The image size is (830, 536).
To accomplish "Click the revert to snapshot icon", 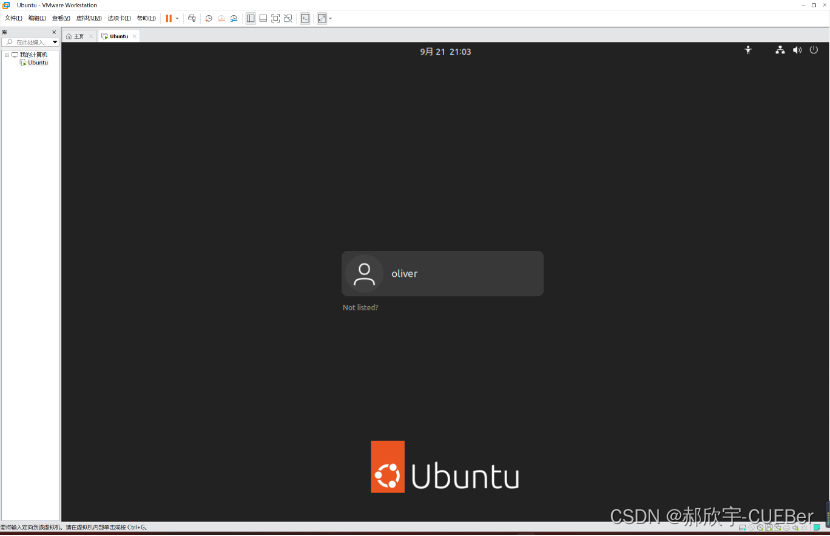I will [221, 19].
